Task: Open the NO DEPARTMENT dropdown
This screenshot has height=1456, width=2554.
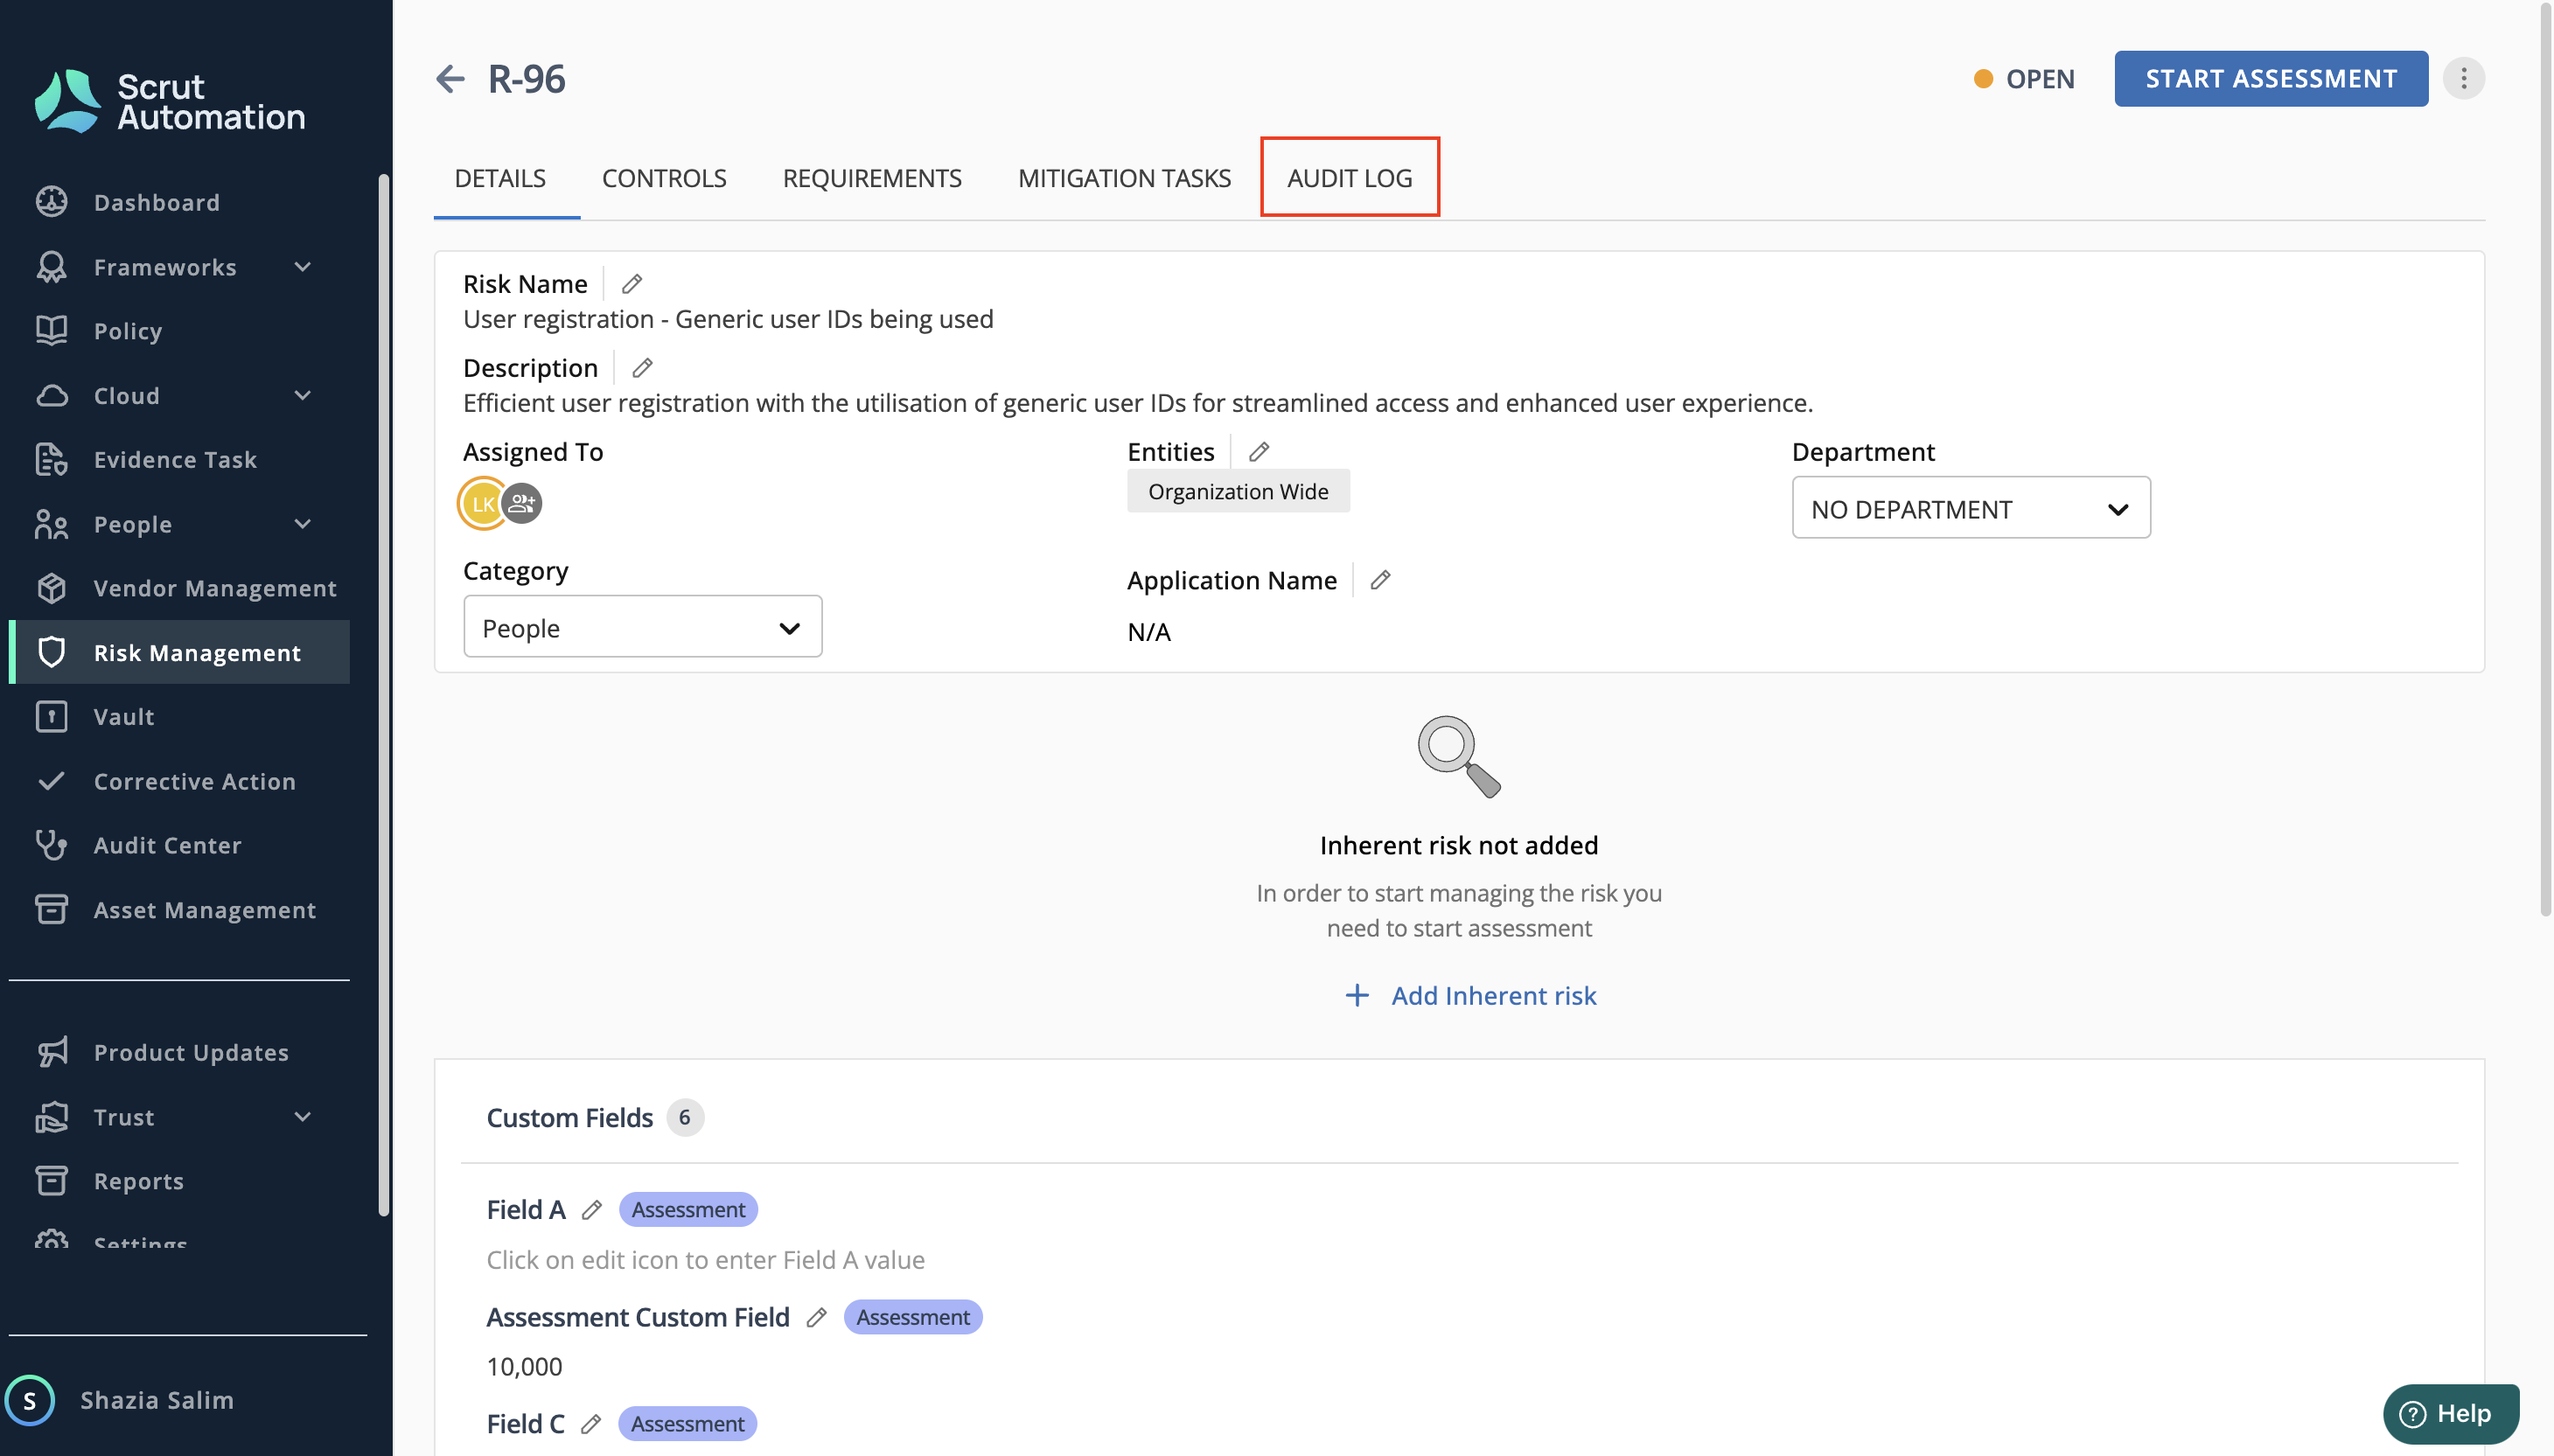Action: point(1971,508)
